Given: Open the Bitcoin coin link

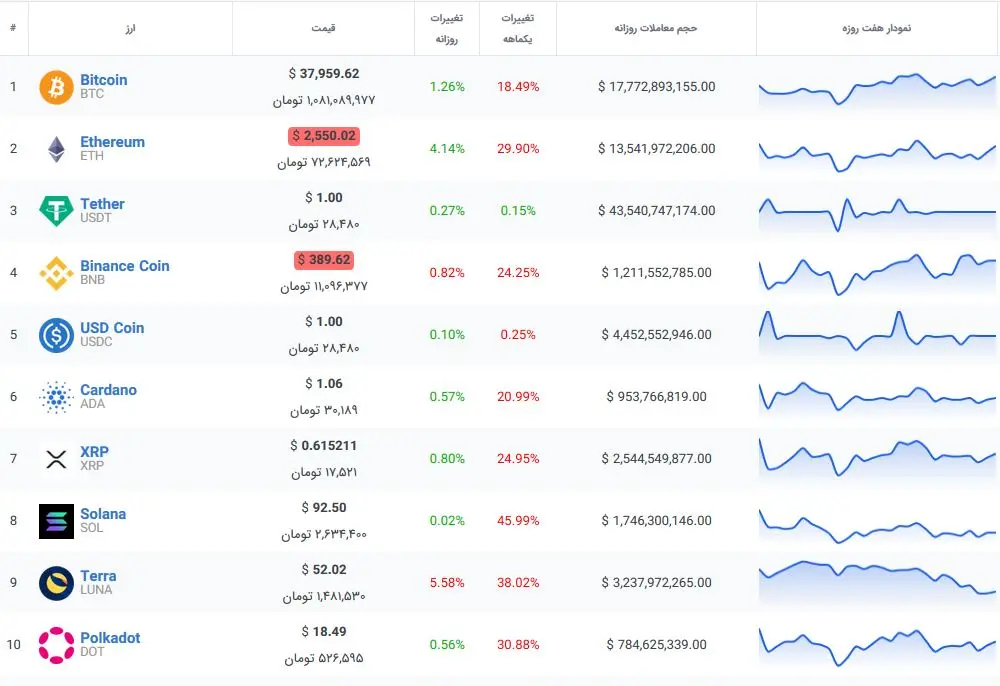Looking at the screenshot, I should (x=103, y=80).
